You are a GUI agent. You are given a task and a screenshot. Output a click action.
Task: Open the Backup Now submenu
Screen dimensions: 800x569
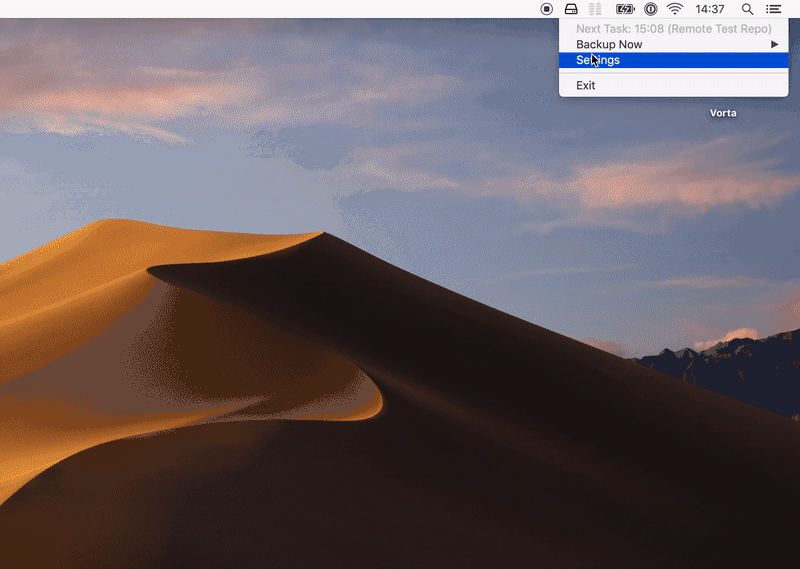pos(673,44)
